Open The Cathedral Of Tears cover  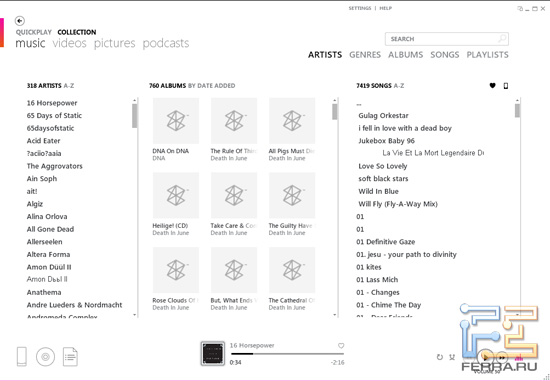click(x=292, y=270)
